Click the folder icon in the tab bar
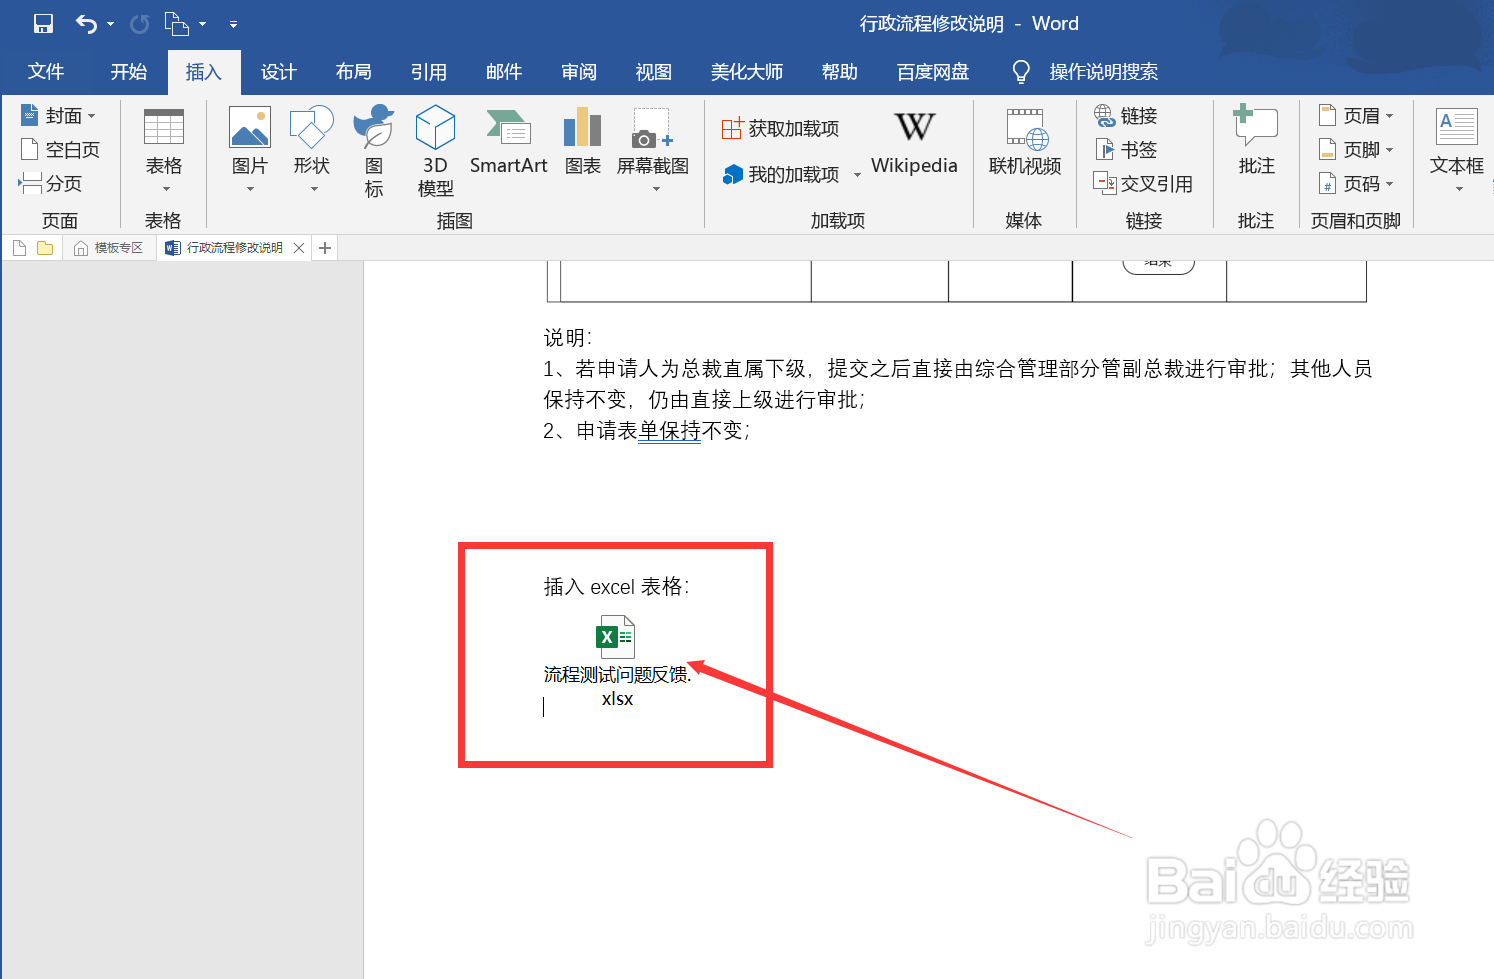Image resolution: width=1494 pixels, height=979 pixels. [45, 248]
